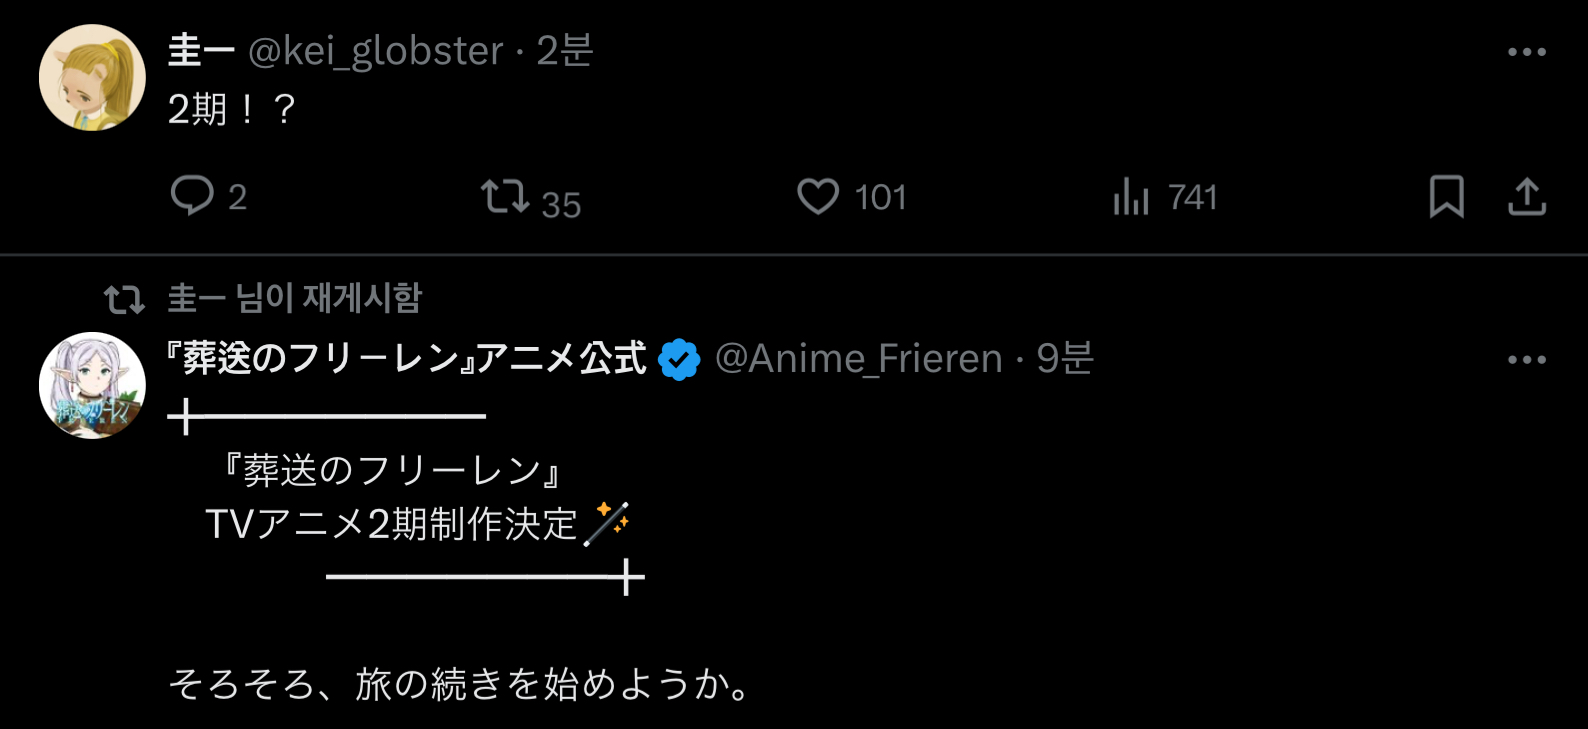Repost kei_globster's post with the retweet icon
Screen dimensions: 1588x729
tap(505, 197)
